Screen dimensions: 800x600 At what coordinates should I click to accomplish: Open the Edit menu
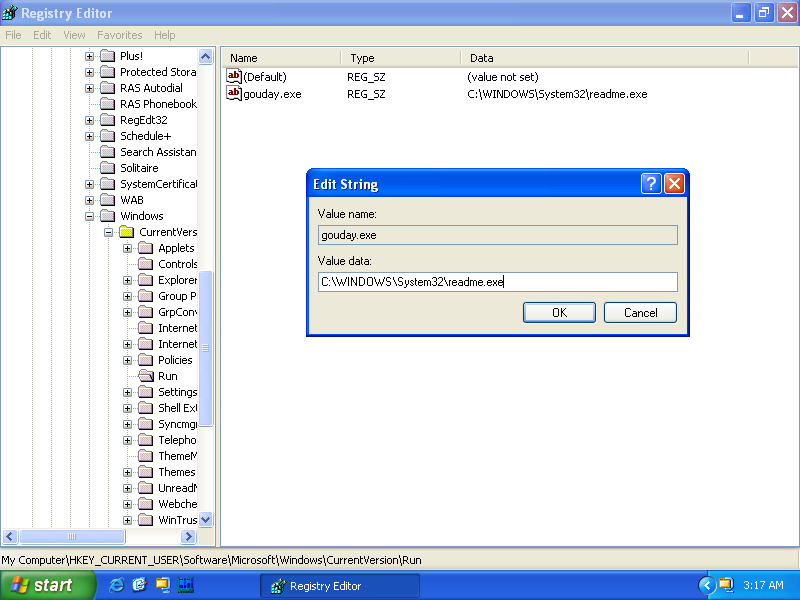tap(42, 35)
